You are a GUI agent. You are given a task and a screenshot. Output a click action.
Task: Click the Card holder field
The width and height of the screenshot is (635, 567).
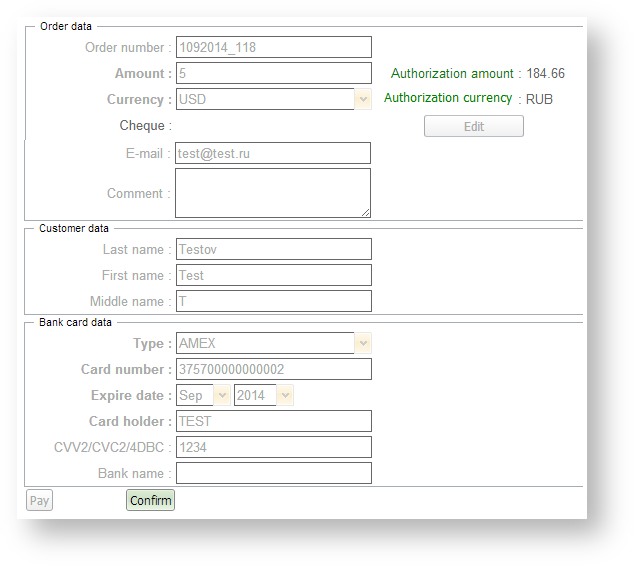pos(274,421)
